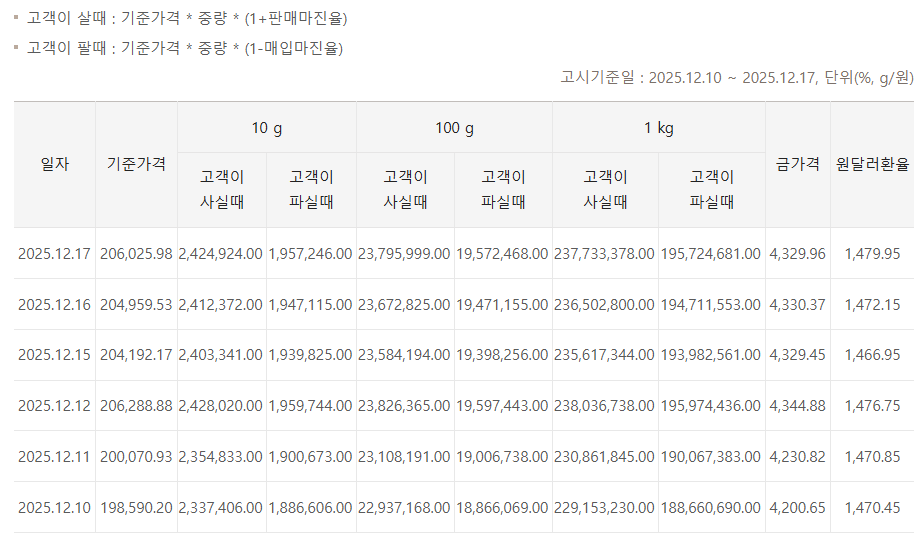Click the 1 kg group header
The image size is (924, 546).
[659, 128]
